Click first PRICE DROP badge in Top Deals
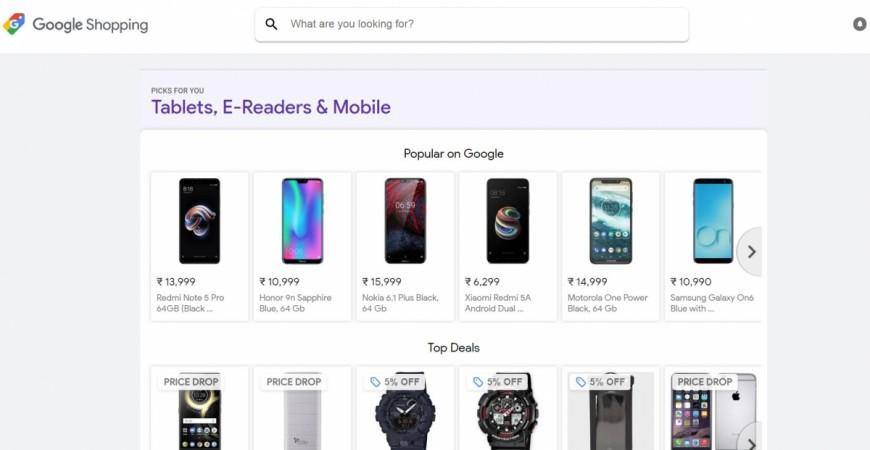 click(x=191, y=381)
